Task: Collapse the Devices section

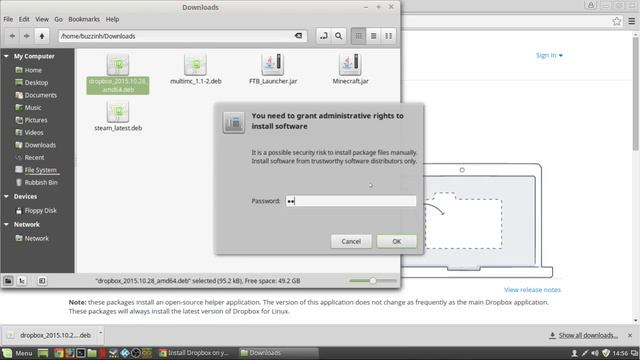Action: pyautogui.click(x=6, y=196)
